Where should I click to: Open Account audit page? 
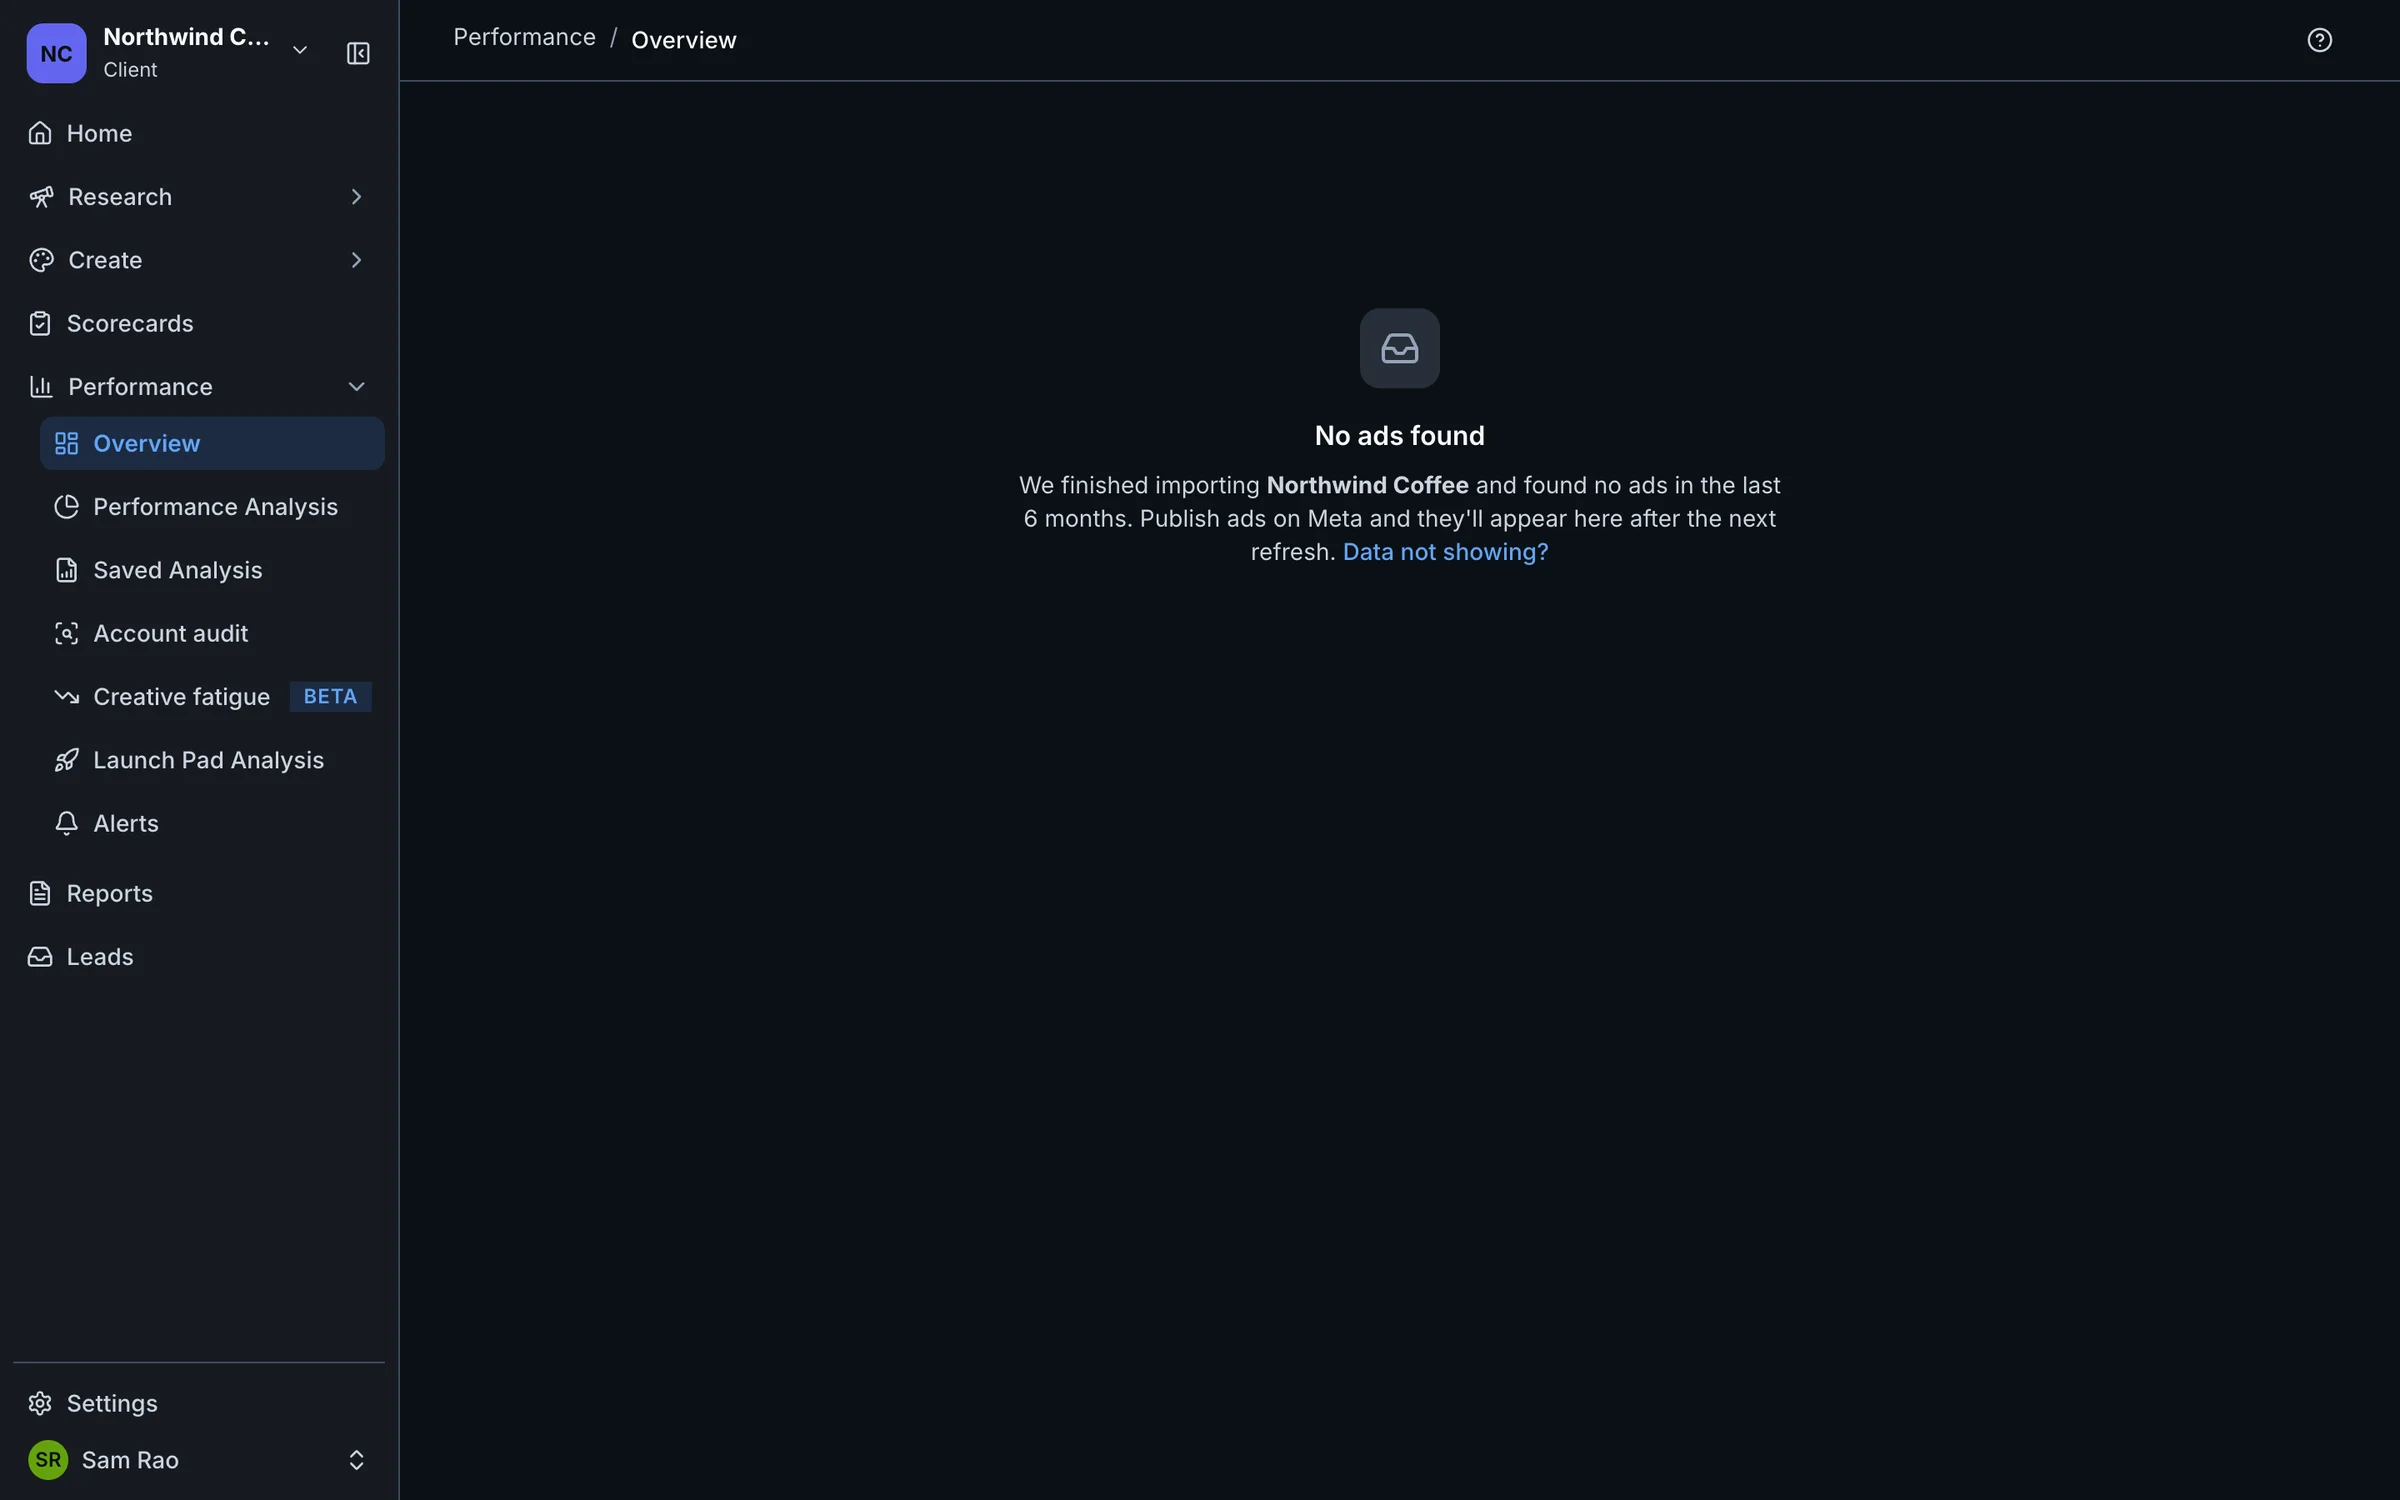212,633
